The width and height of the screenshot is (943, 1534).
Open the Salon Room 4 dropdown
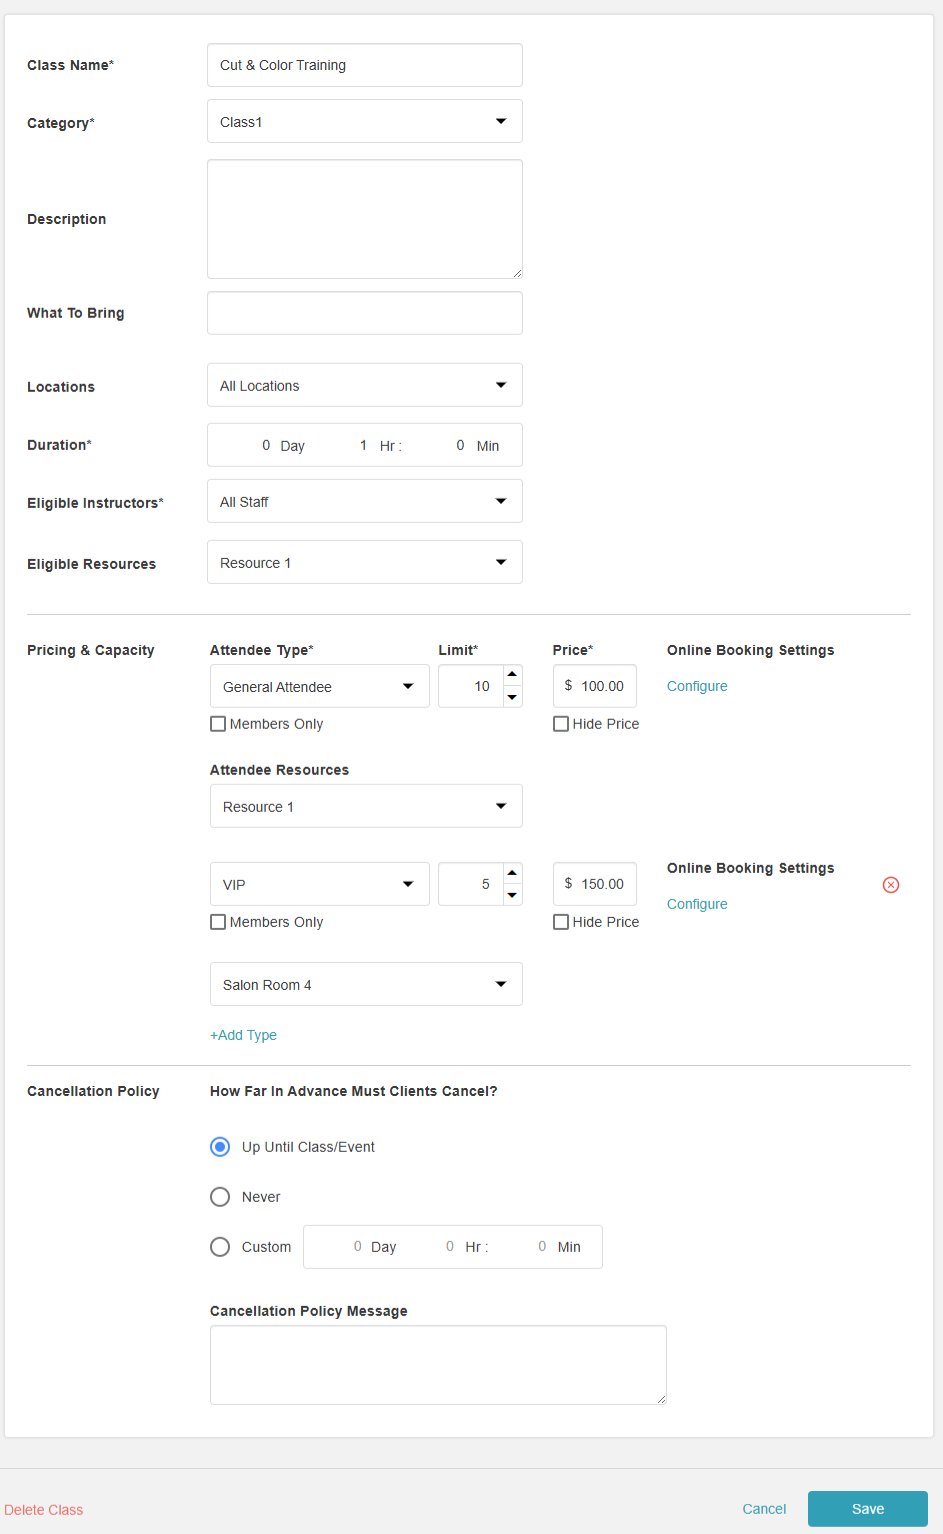[366, 984]
